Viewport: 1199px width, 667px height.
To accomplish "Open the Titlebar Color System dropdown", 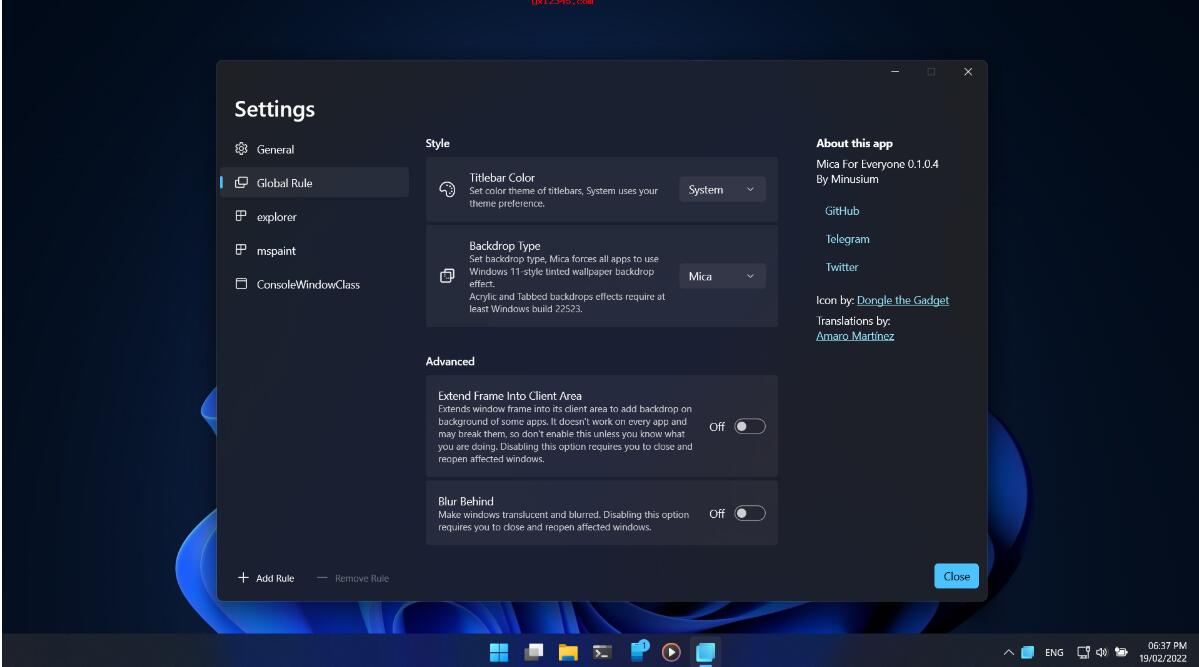I will [722, 190].
